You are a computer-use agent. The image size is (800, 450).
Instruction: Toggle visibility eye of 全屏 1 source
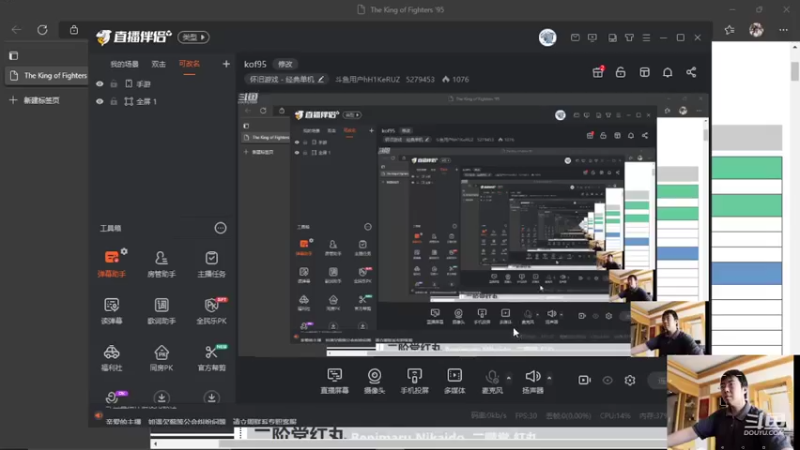(x=99, y=102)
